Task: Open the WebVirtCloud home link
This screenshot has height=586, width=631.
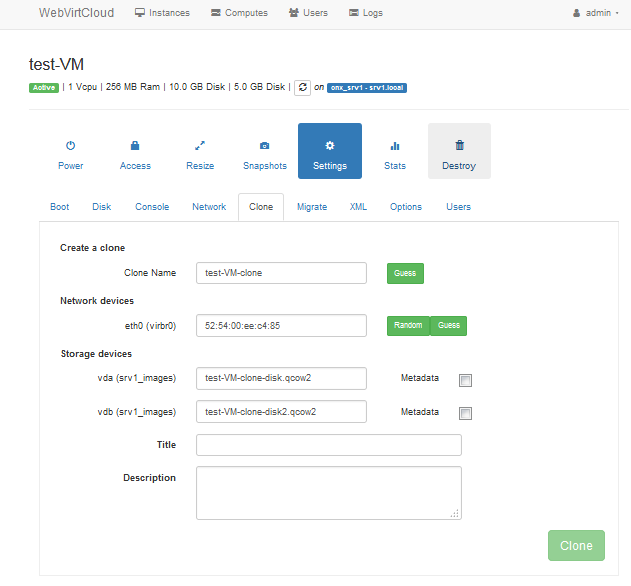Action: point(76,13)
